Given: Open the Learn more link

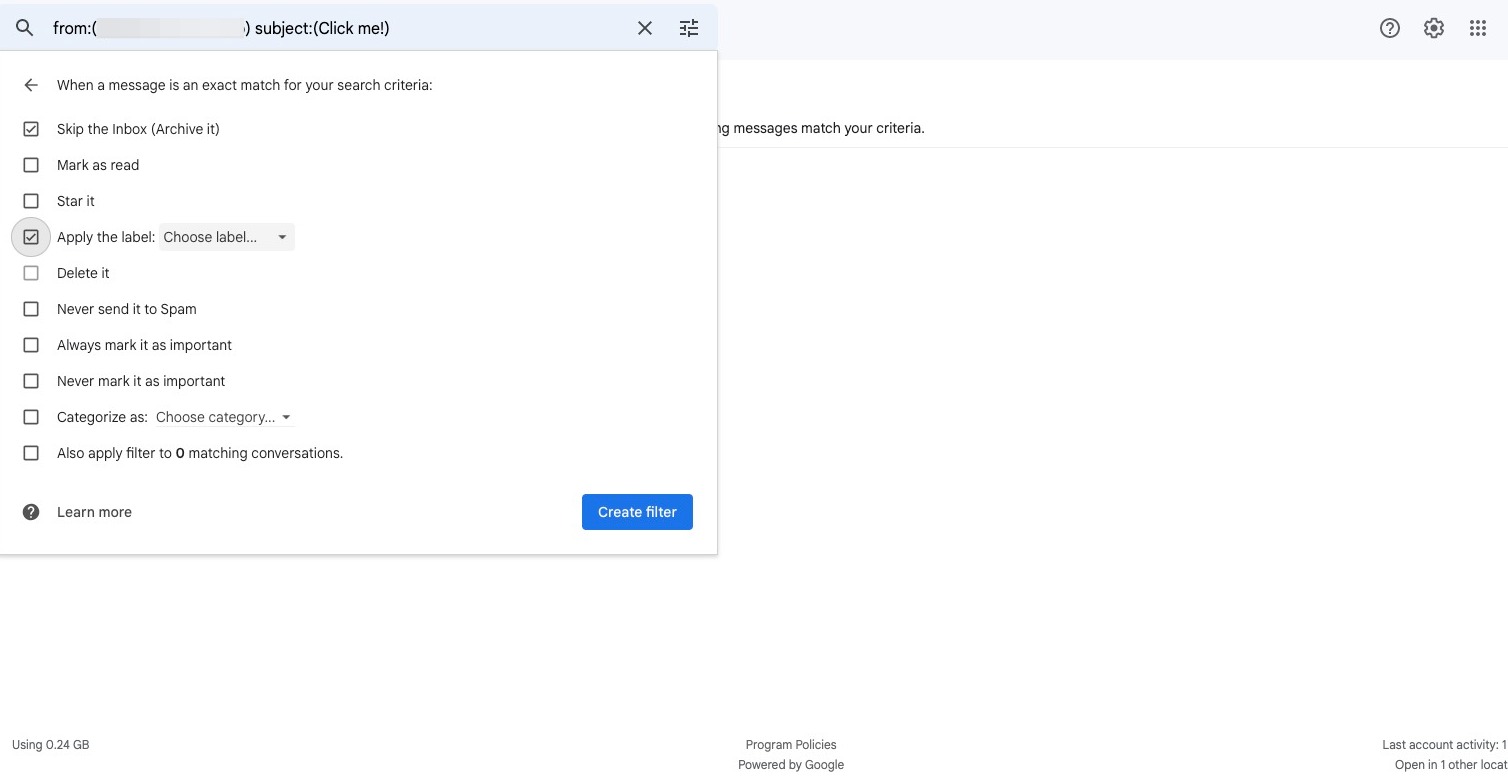Looking at the screenshot, I should [94, 512].
